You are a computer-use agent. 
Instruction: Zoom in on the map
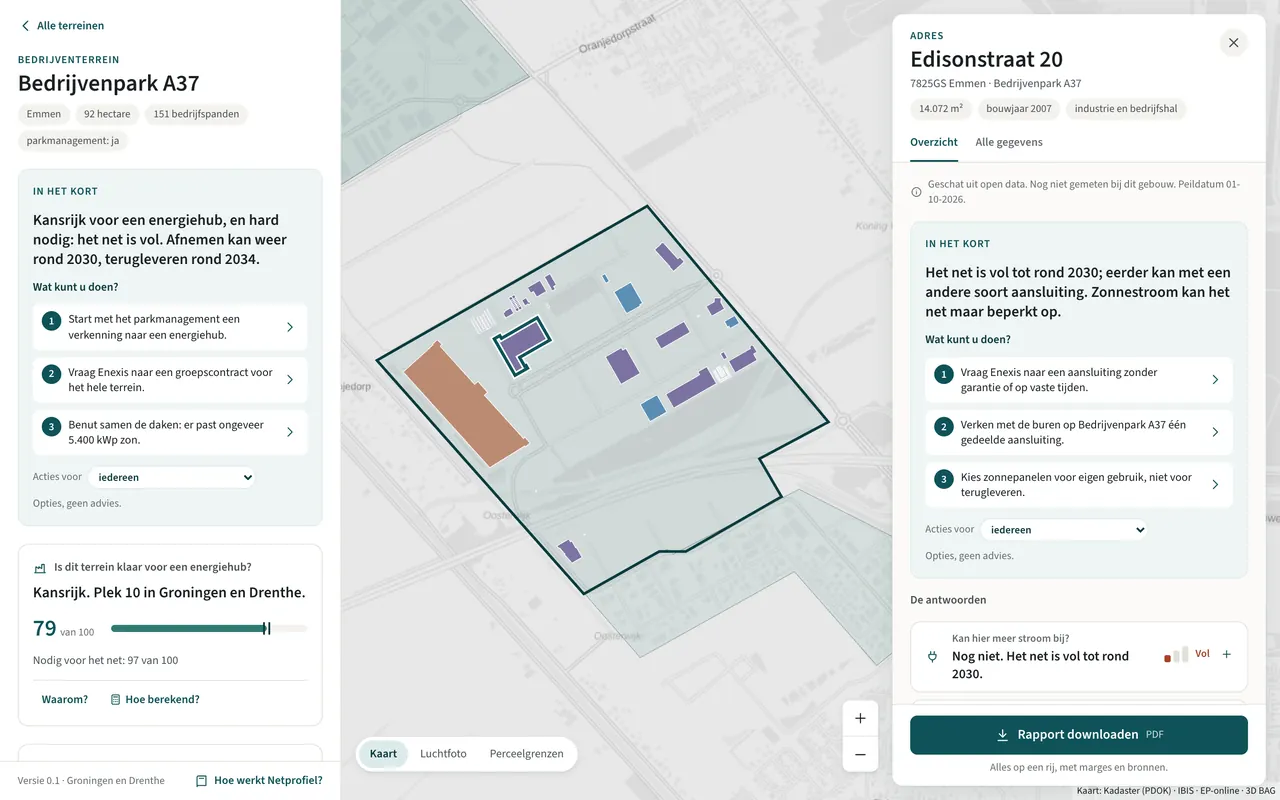pyautogui.click(x=860, y=718)
